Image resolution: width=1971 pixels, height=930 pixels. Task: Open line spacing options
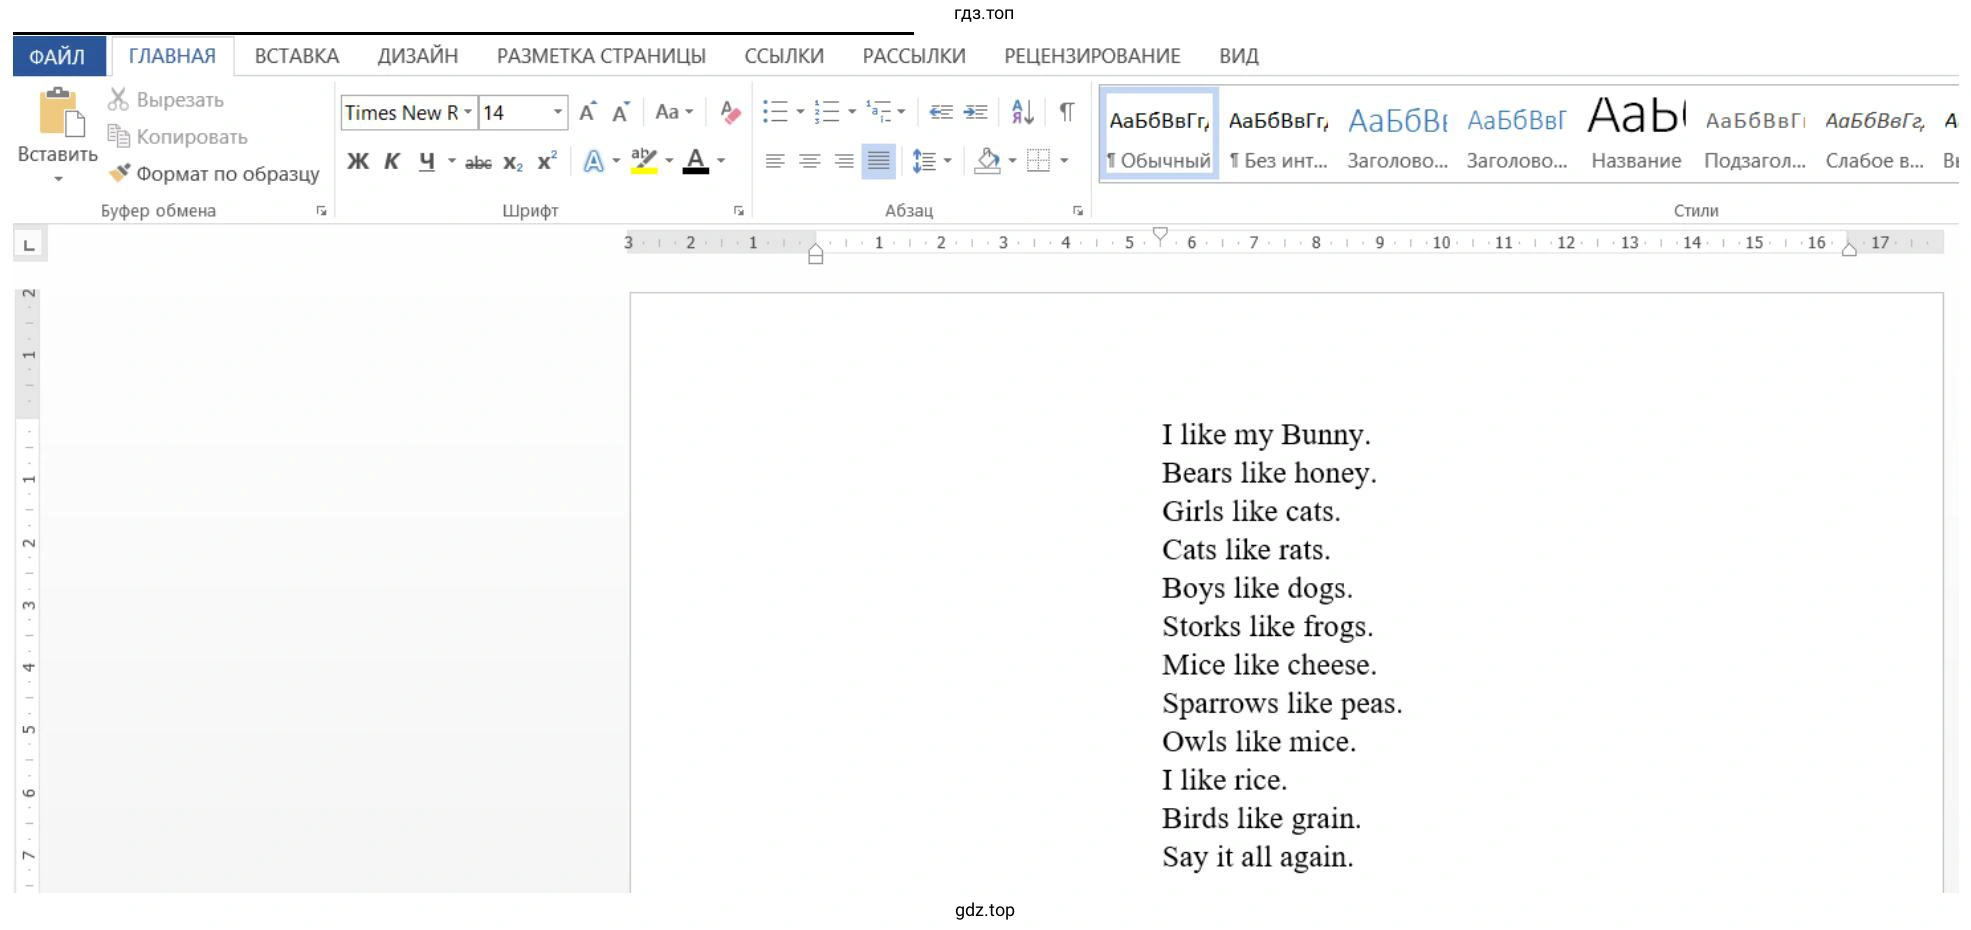coord(924,161)
